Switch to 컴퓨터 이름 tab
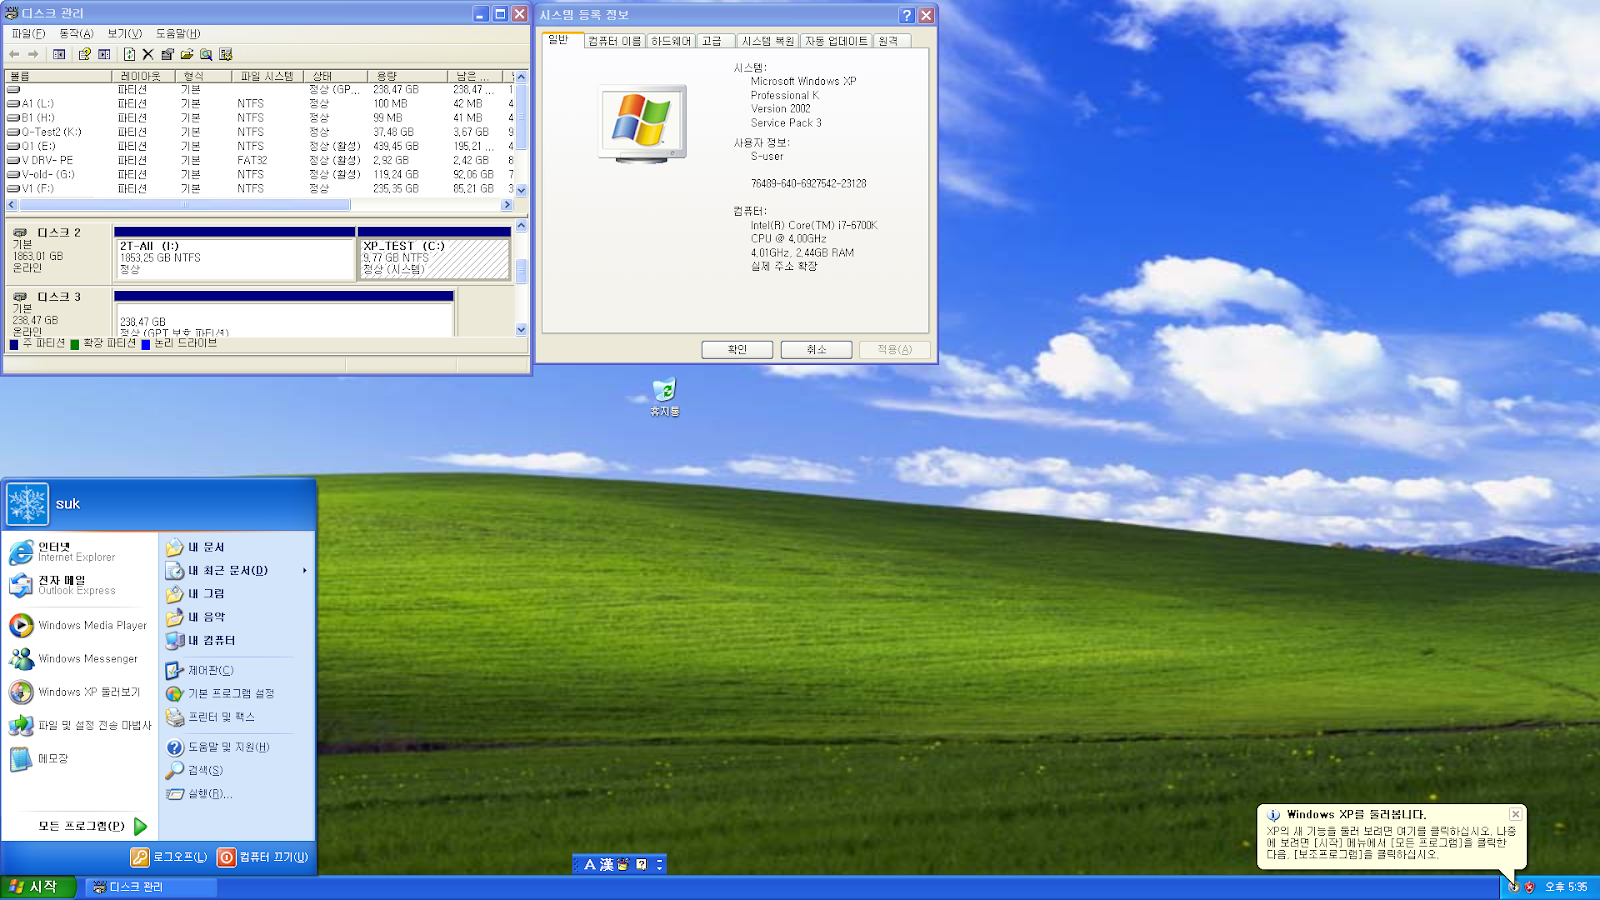This screenshot has width=1600, height=900. coord(614,41)
